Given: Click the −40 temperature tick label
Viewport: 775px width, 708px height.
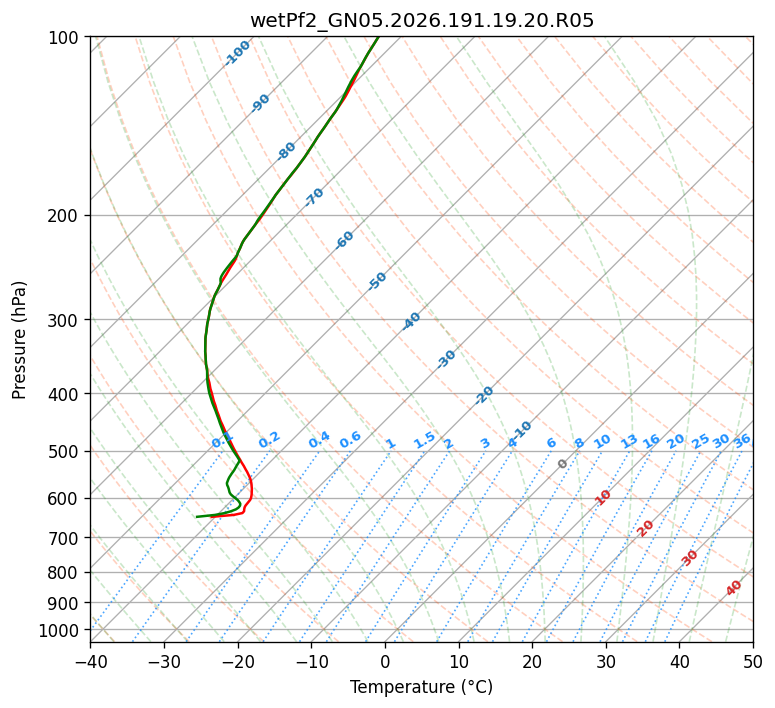Looking at the screenshot, I should tap(90, 662).
